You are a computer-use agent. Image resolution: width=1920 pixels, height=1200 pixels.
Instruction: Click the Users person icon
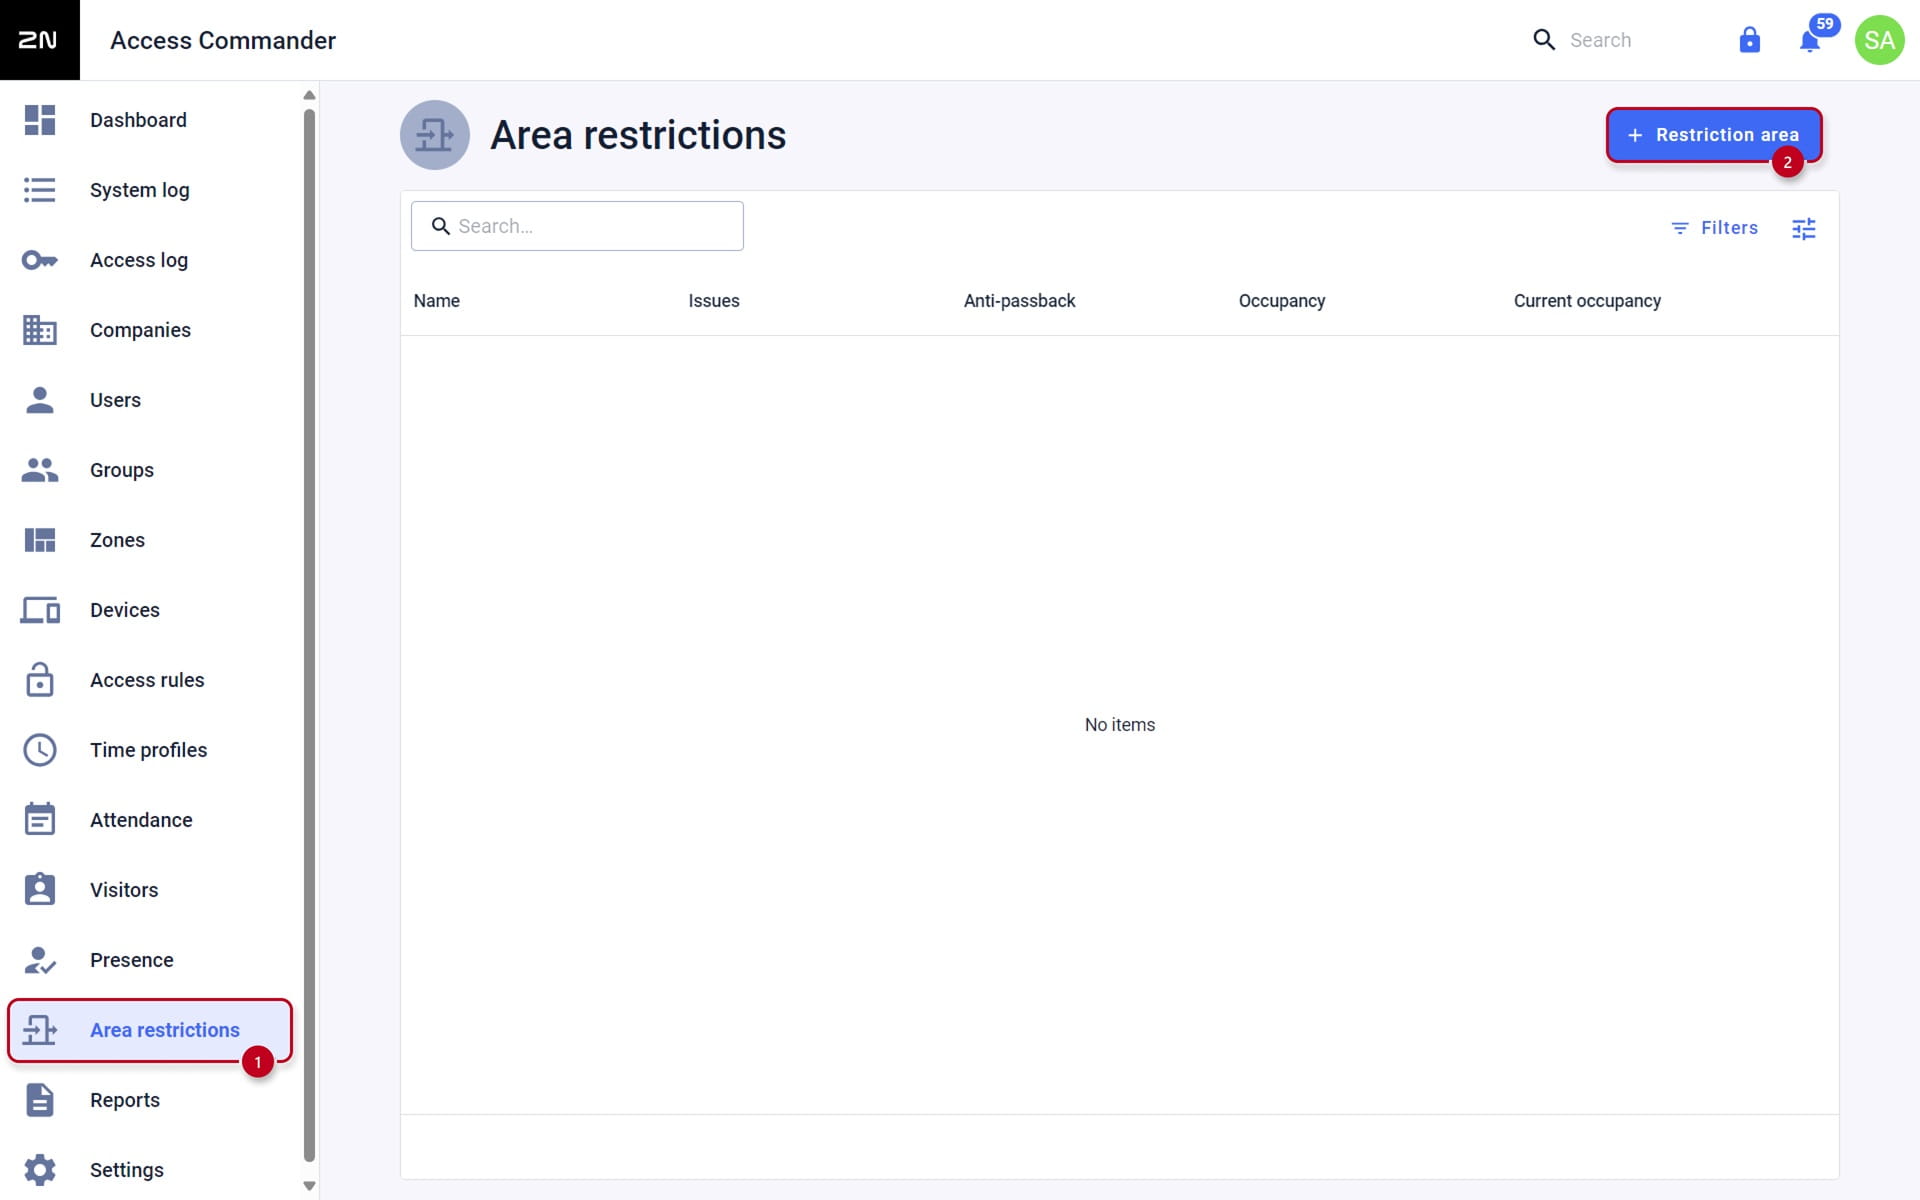(x=40, y=400)
